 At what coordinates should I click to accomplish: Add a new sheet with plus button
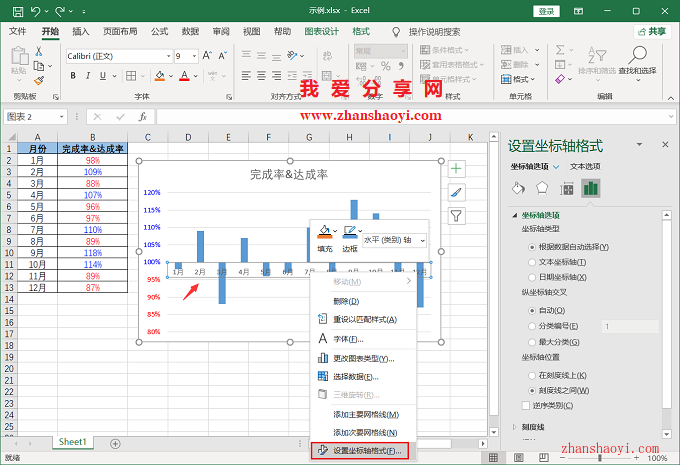coord(115,444)
